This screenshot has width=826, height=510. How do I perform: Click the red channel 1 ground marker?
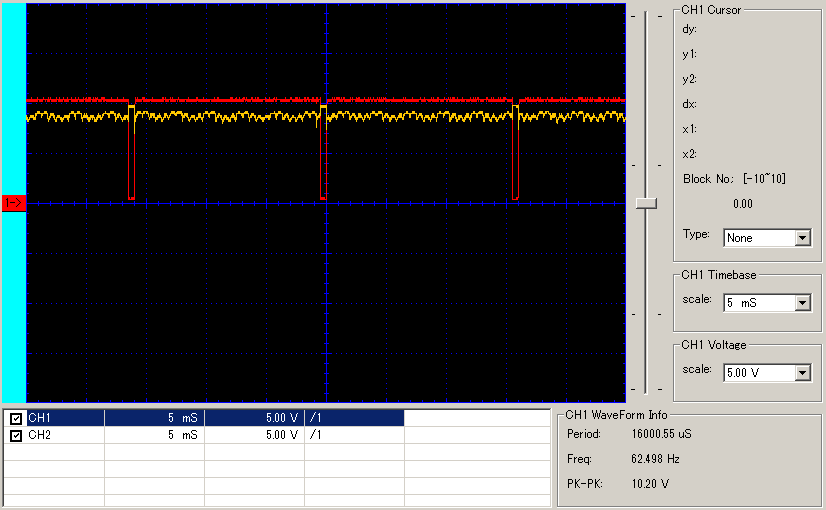pos(14,203)
